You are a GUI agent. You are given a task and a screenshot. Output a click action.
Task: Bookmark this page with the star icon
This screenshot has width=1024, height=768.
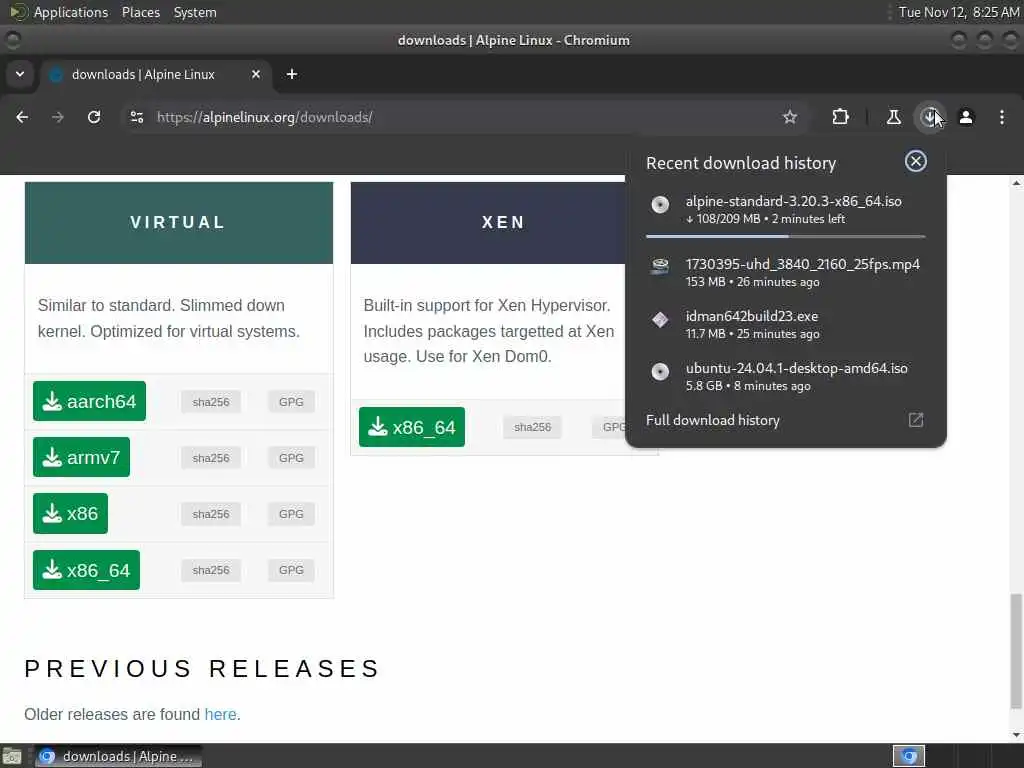pos(790,117)
